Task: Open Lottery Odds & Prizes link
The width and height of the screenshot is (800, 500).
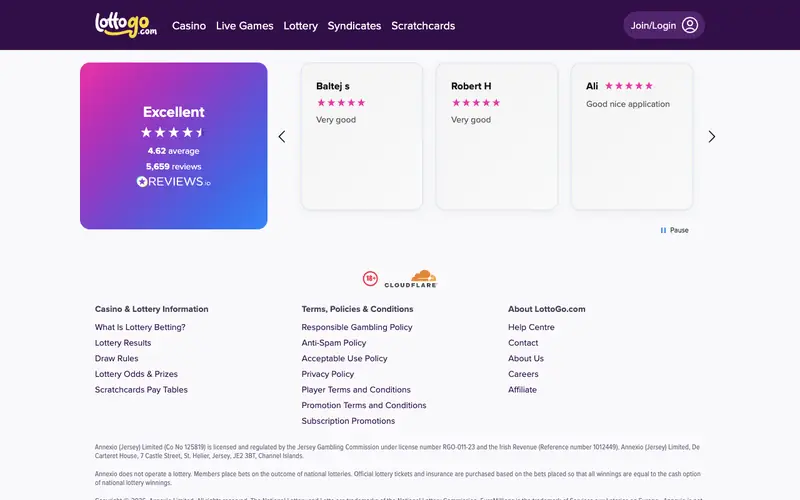Action: (136, 374)
